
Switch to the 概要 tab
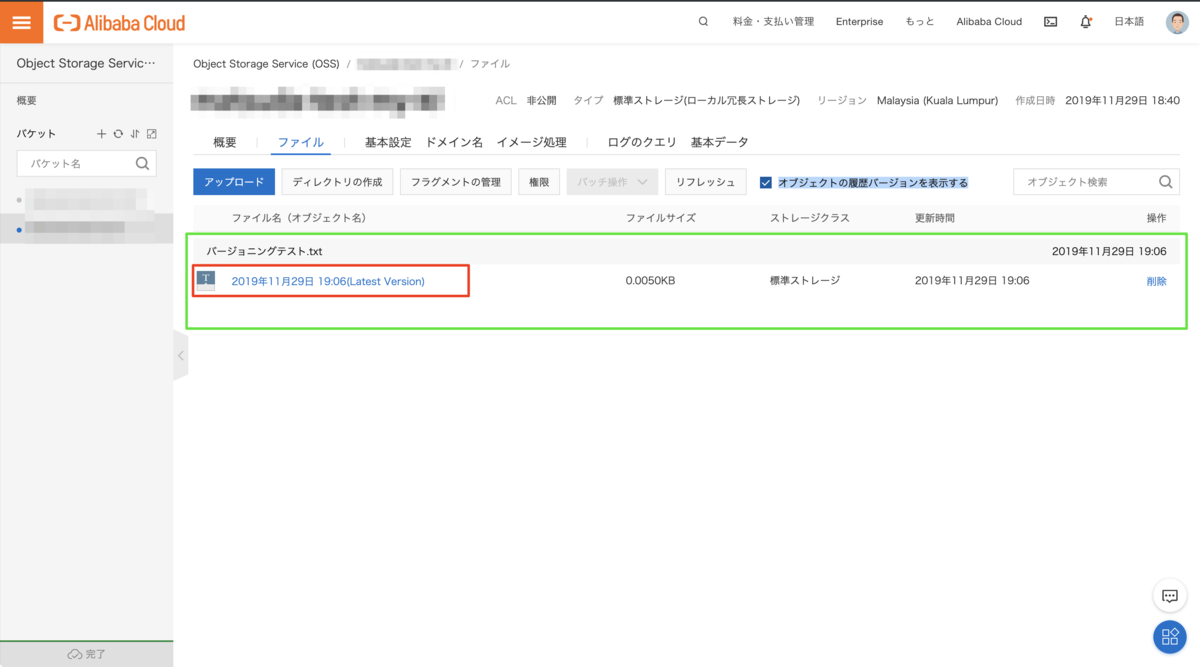pyautogui.click(x=225, y=142)
